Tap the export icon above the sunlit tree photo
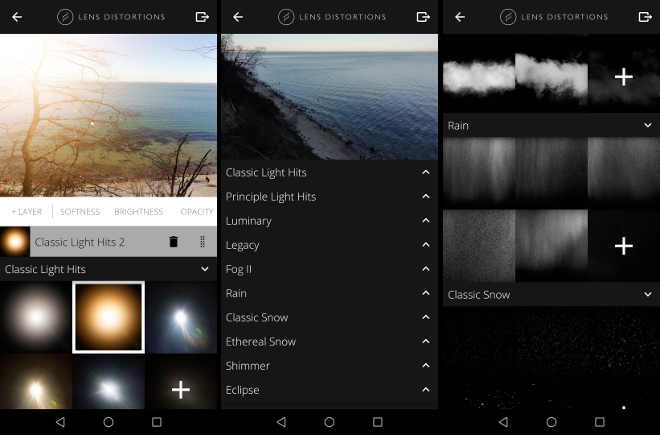This screenshot has height=435, width=660. 203,17
